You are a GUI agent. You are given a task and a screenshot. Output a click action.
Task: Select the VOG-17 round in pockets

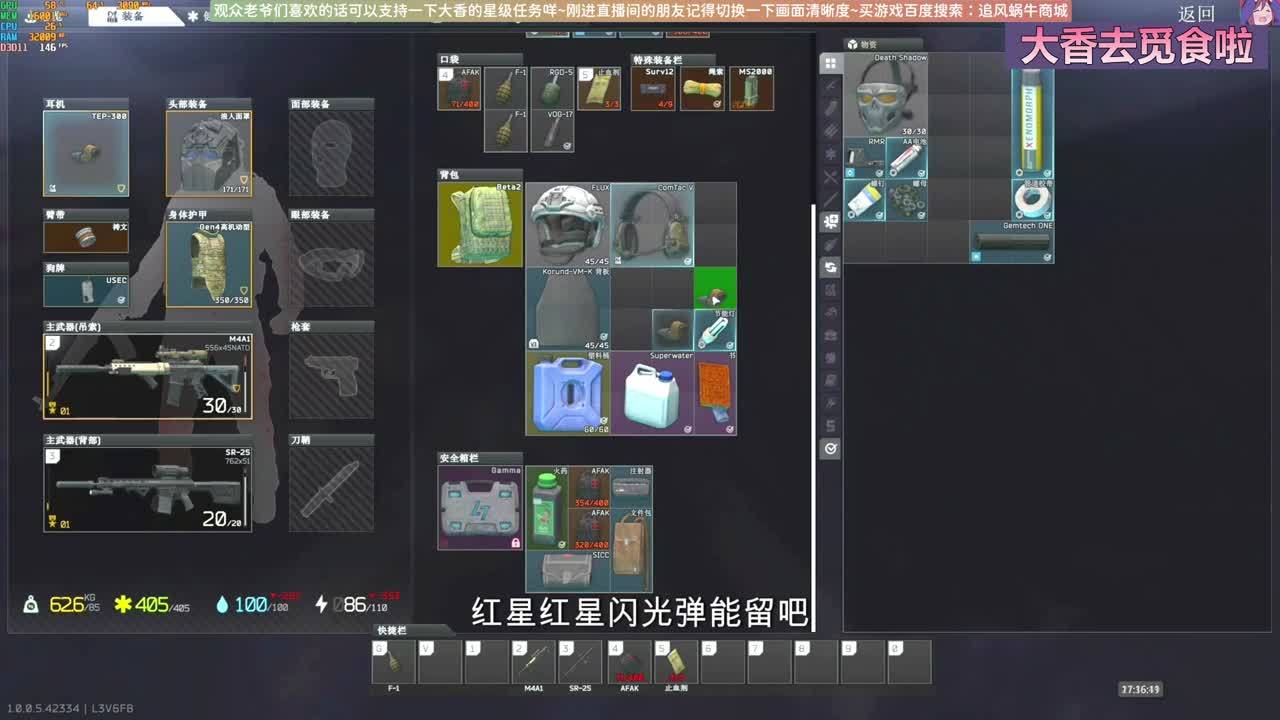pos(552,131)
